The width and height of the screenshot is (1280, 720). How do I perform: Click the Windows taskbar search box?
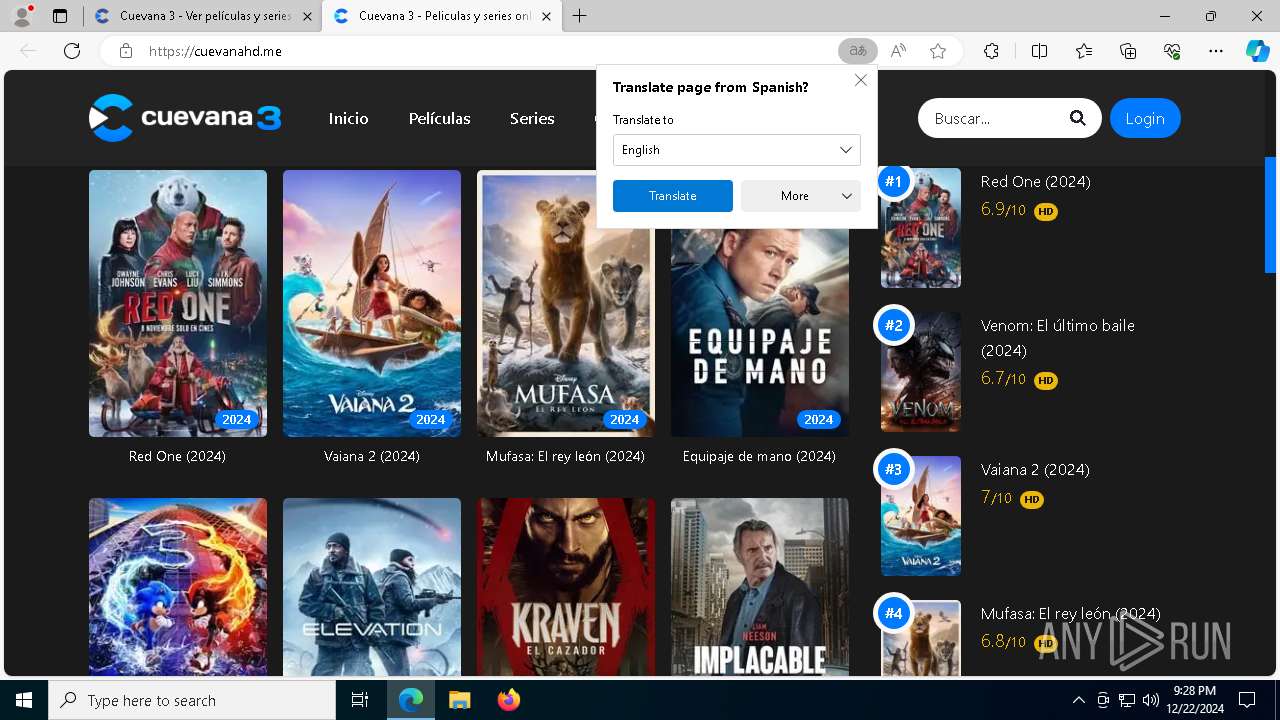point(192,700)
